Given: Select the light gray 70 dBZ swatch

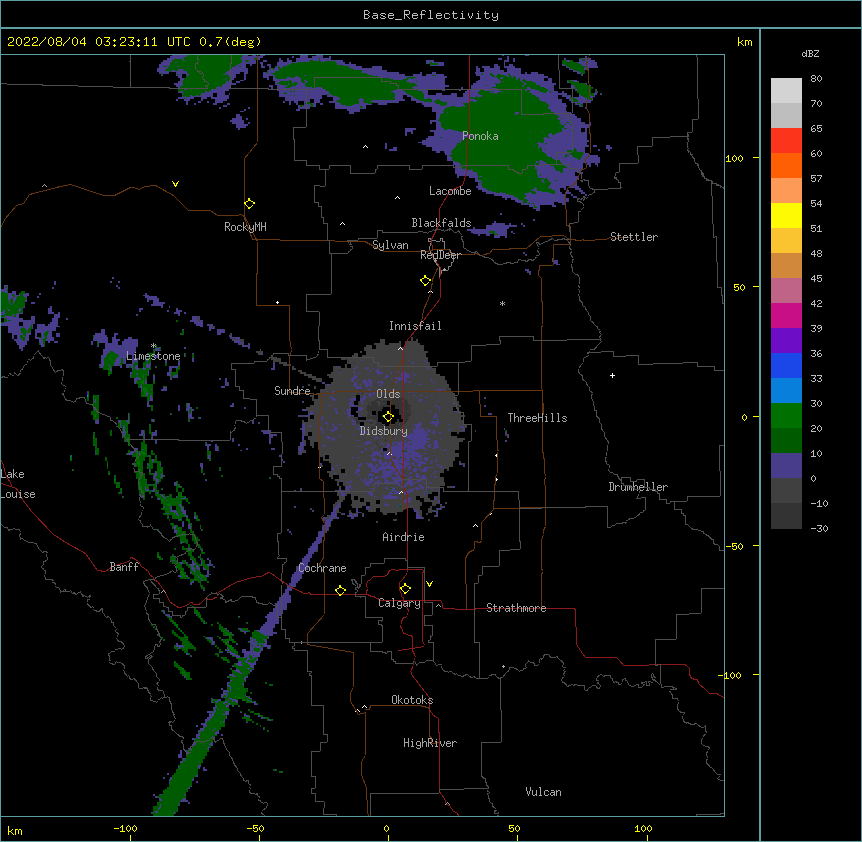Looking at the screenshot, I should pos(786,91).
